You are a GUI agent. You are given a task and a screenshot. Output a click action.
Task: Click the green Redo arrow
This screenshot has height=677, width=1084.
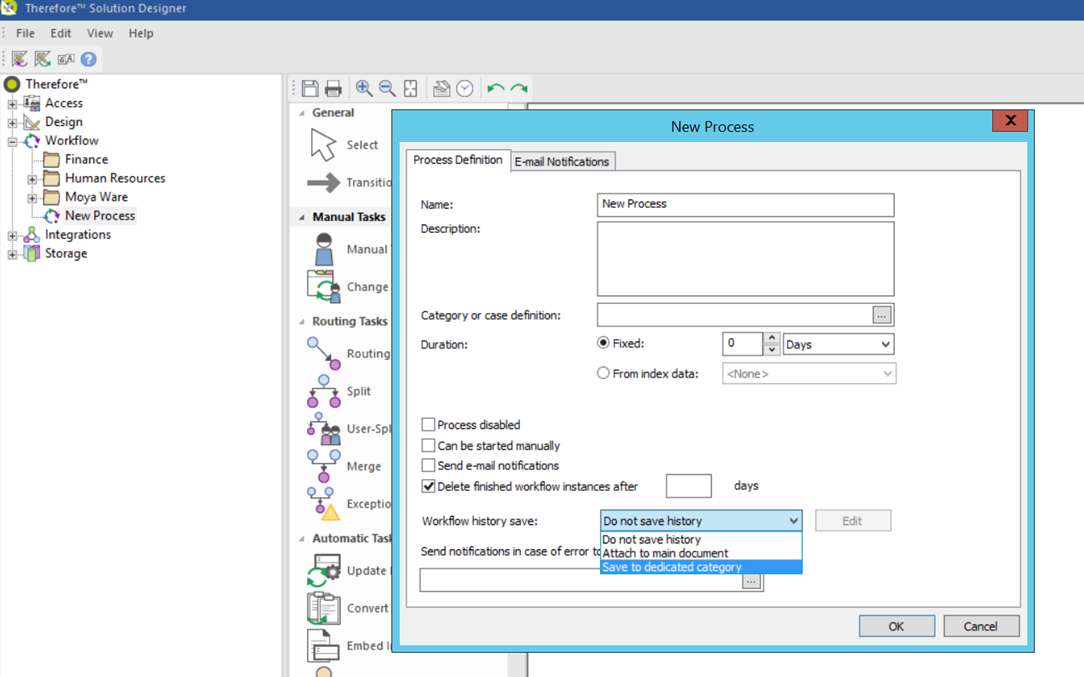[x=519, y=89]
